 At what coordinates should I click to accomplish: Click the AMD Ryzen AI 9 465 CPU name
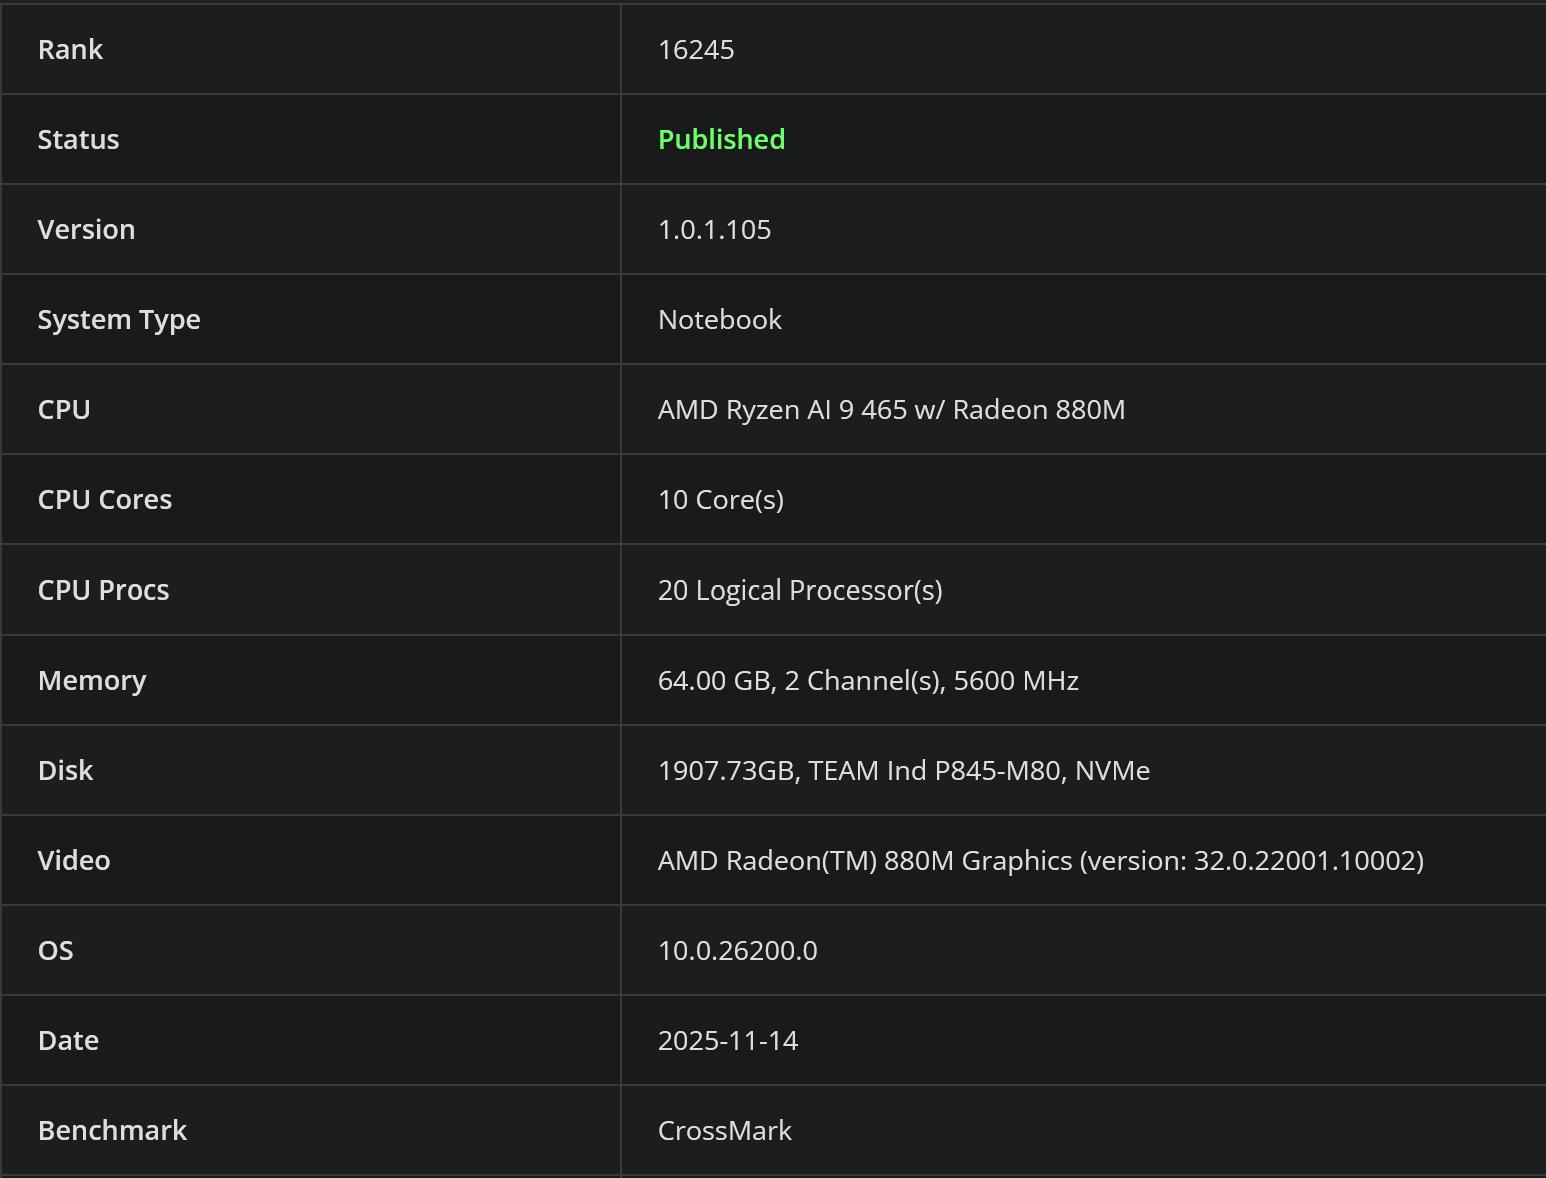(891, 409)
